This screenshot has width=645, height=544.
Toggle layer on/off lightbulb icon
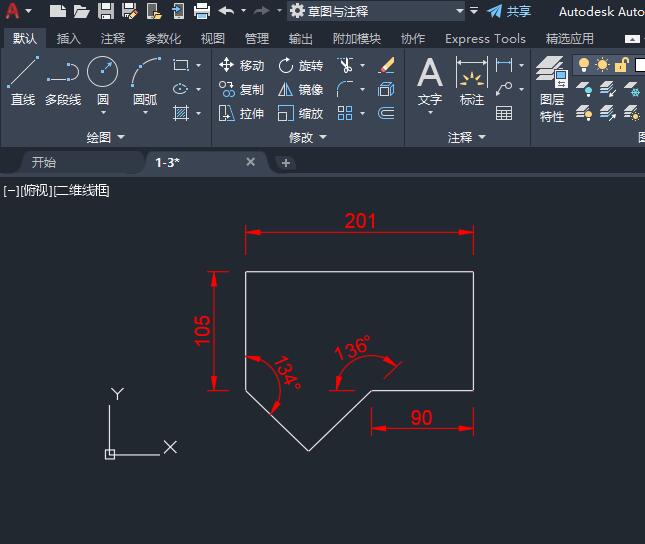click(584, 65)
